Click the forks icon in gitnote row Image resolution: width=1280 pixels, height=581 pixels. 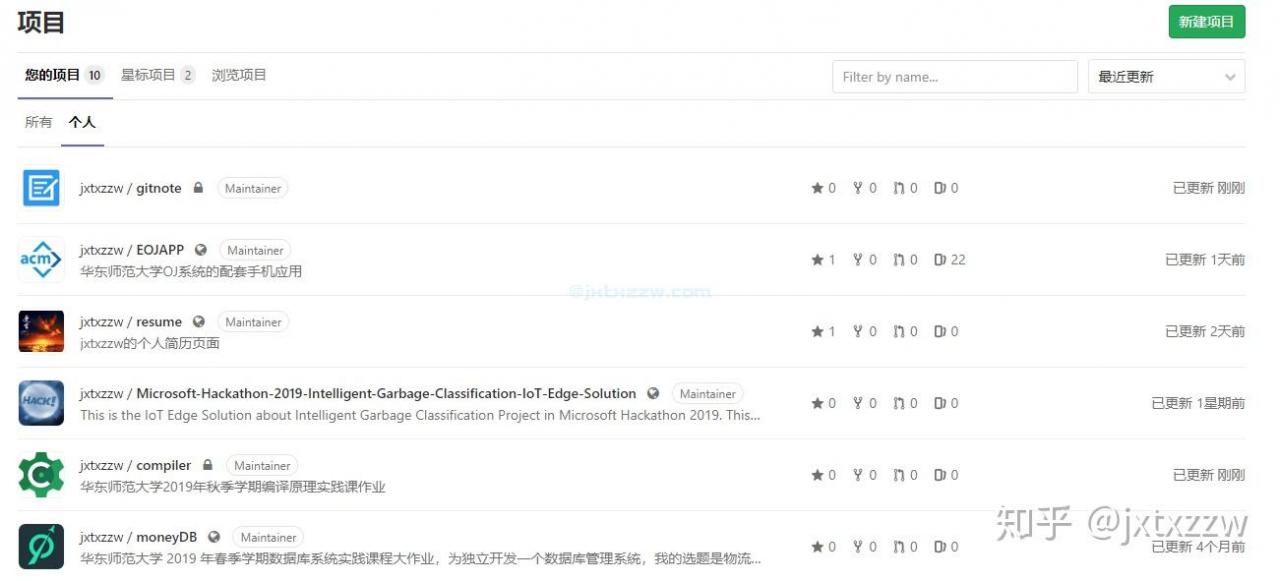858,188
